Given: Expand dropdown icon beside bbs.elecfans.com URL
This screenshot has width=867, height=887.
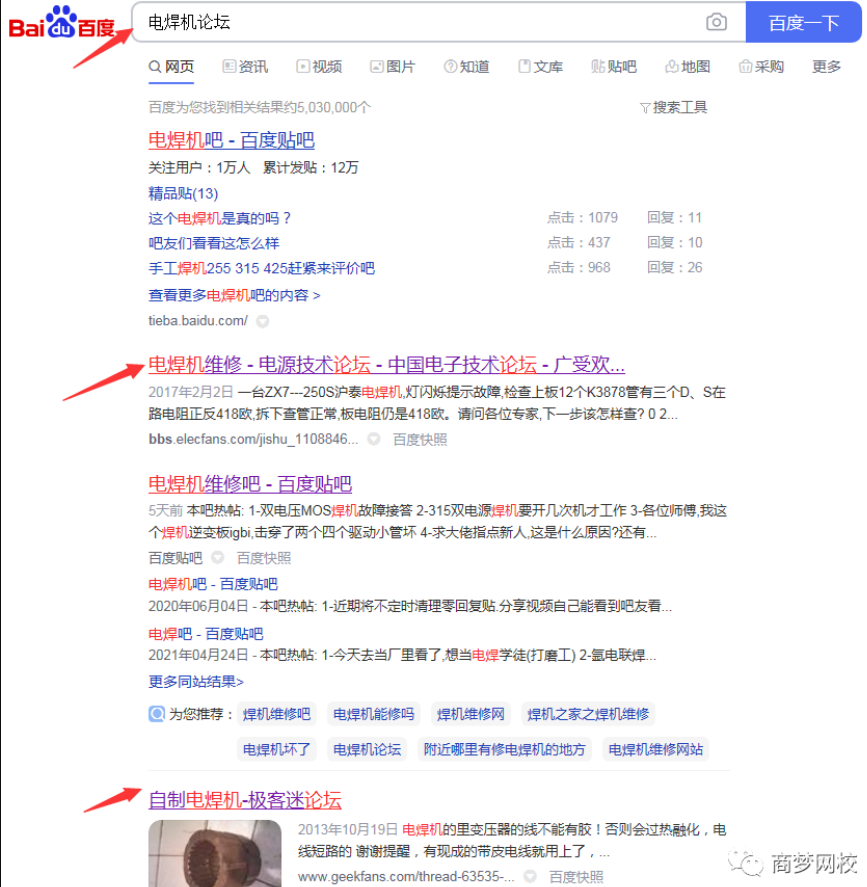Looking at the screenshot, I should pos(374,440).
